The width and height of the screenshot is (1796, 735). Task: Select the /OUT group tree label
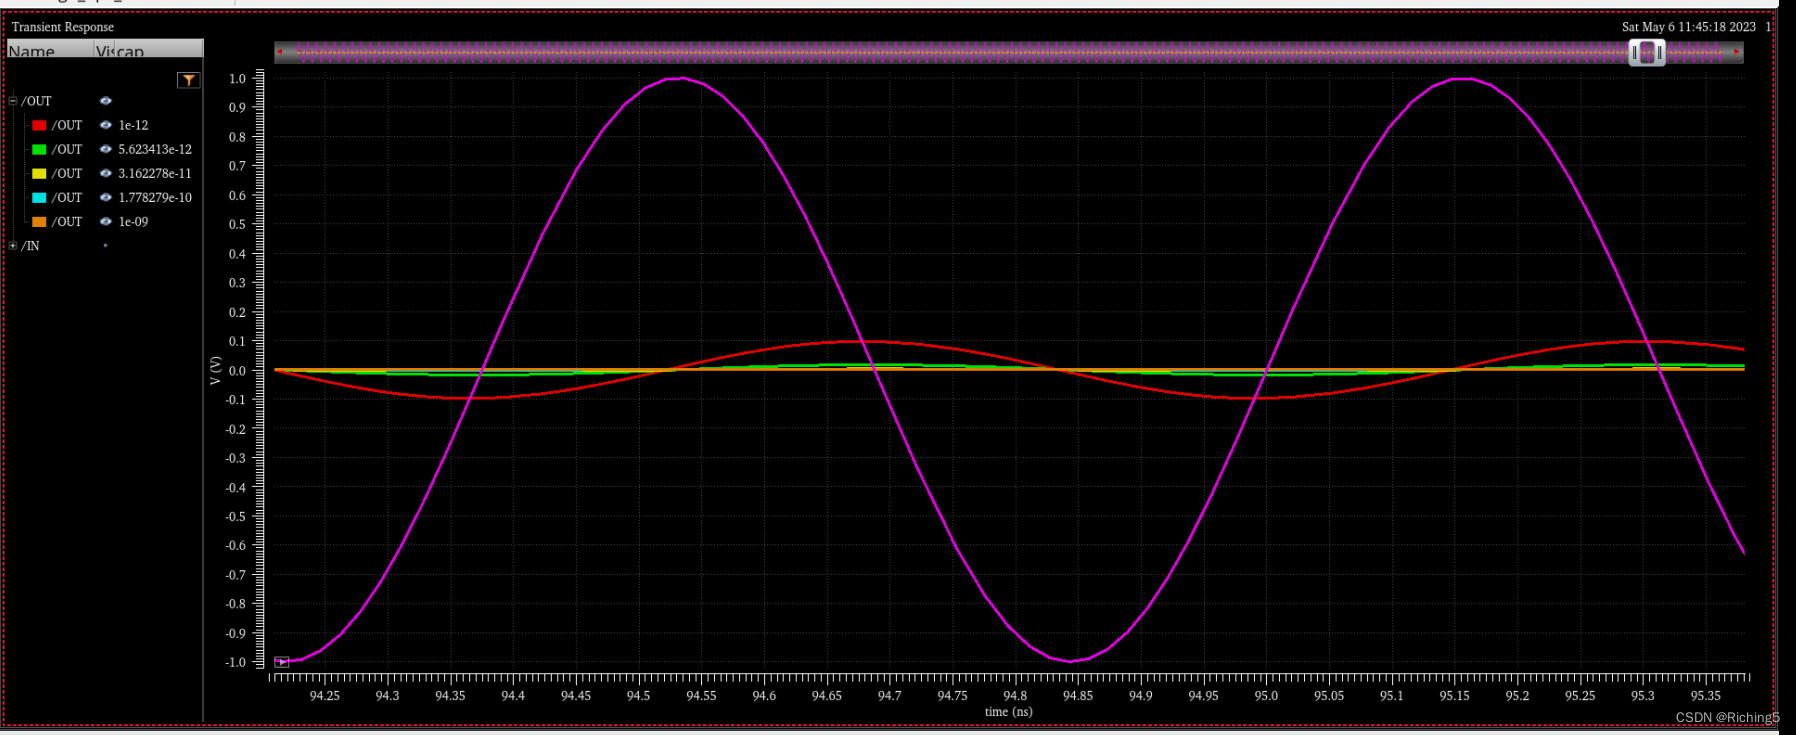[x=36, y=101]
